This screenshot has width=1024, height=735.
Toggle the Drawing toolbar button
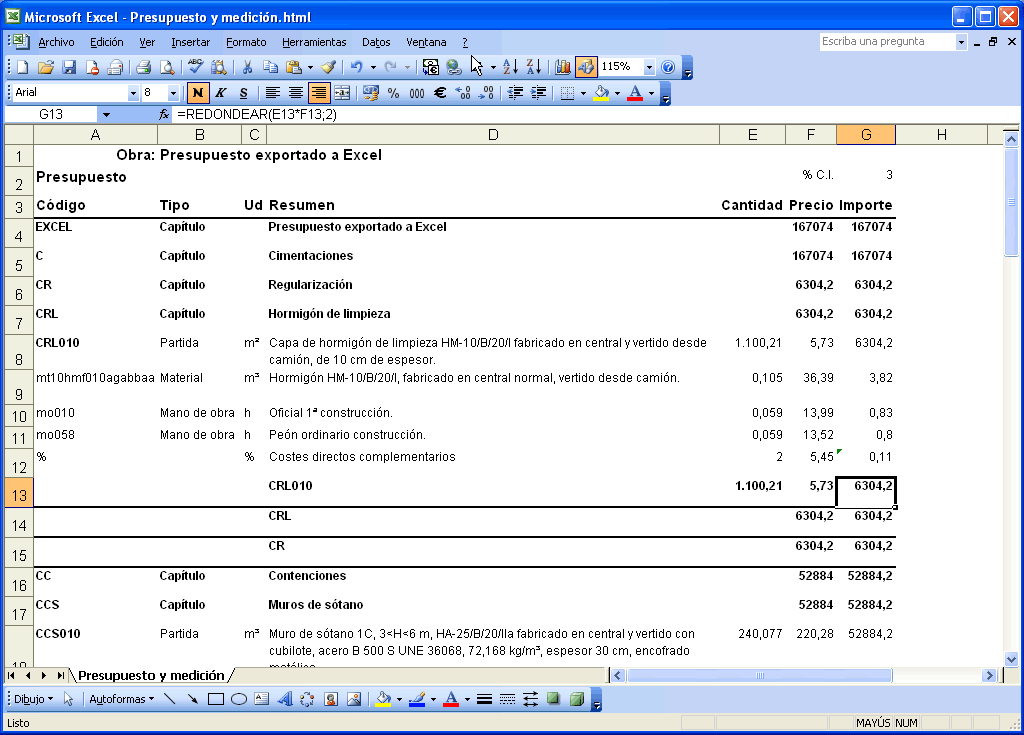[586, 67]
